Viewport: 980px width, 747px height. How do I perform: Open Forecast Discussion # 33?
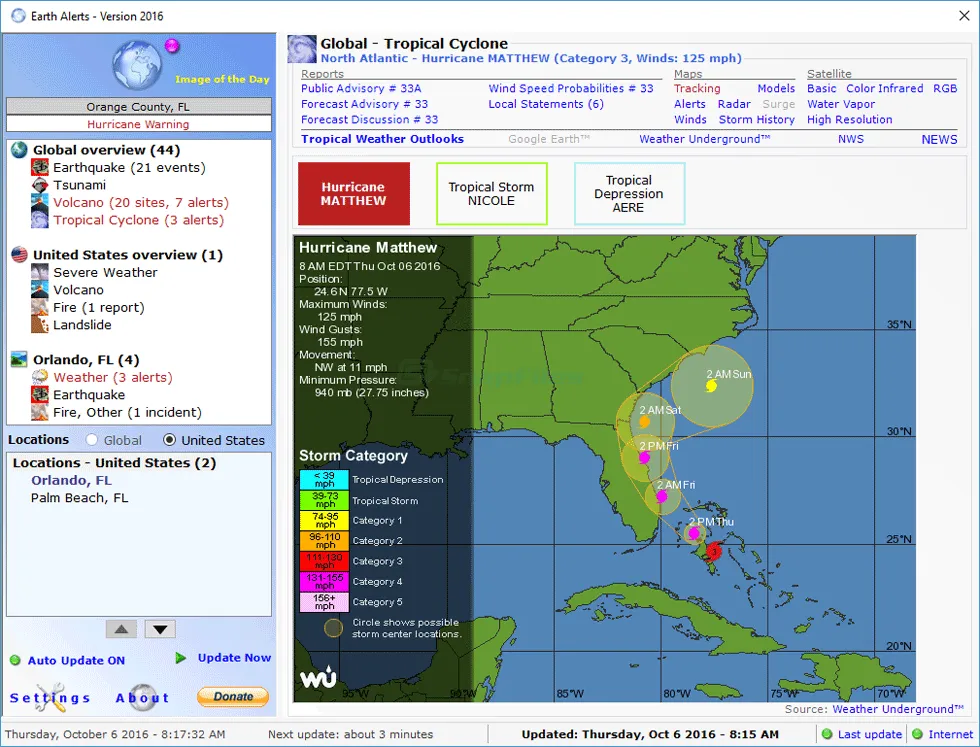[369, 119]
